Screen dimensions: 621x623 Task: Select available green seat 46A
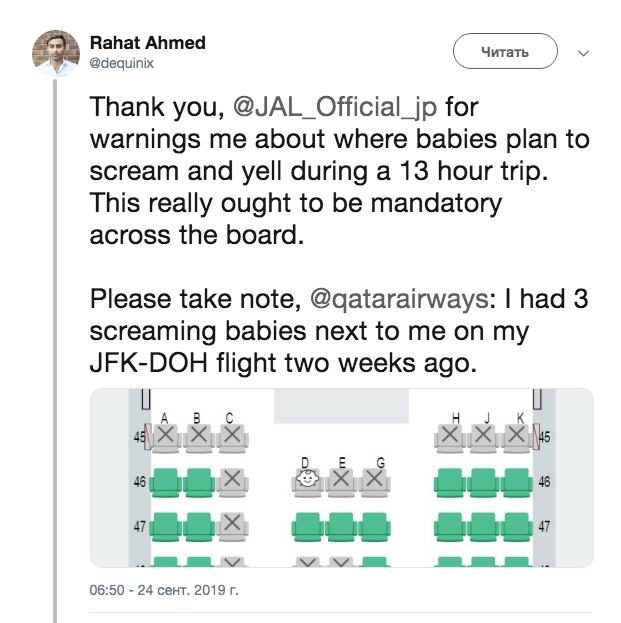click(166, 480)
